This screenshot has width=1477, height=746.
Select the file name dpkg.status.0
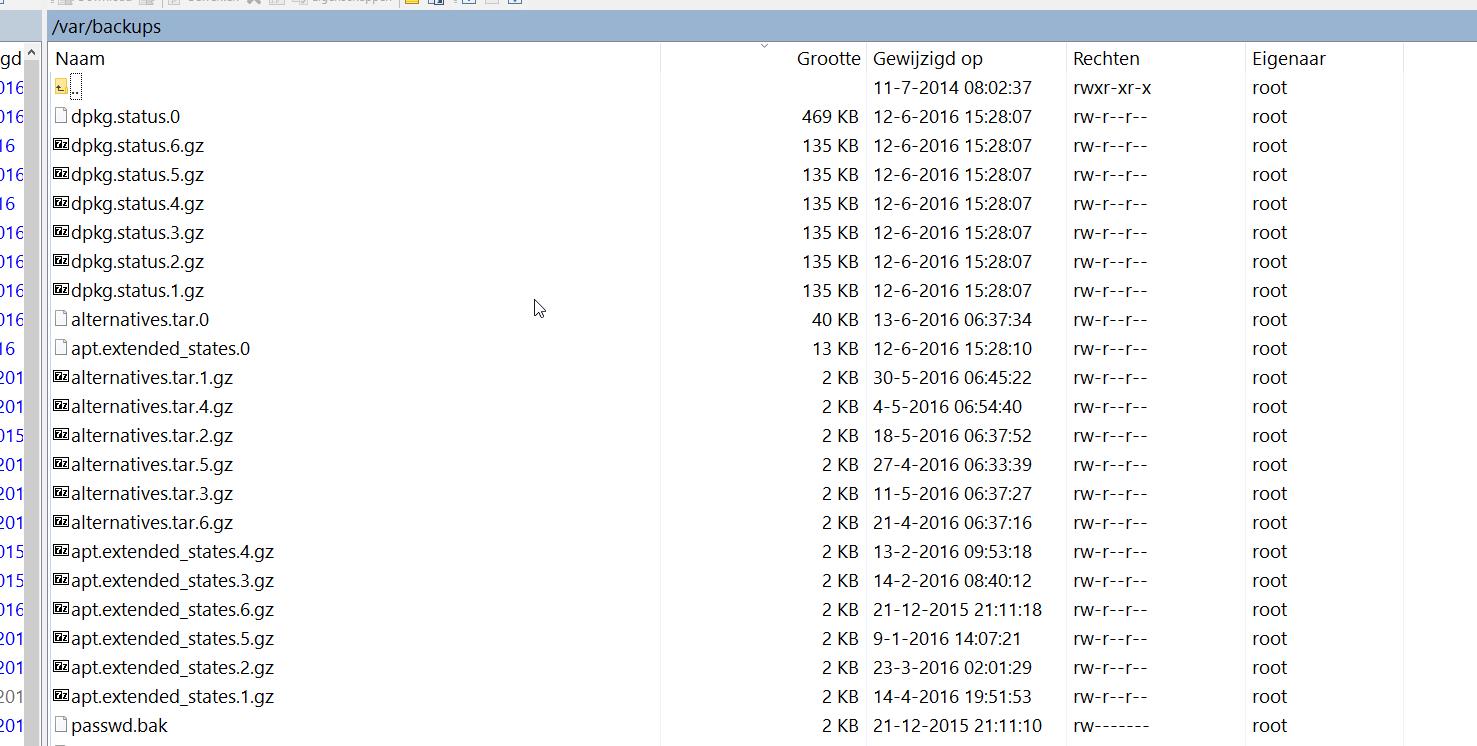[x=125, y=116]
